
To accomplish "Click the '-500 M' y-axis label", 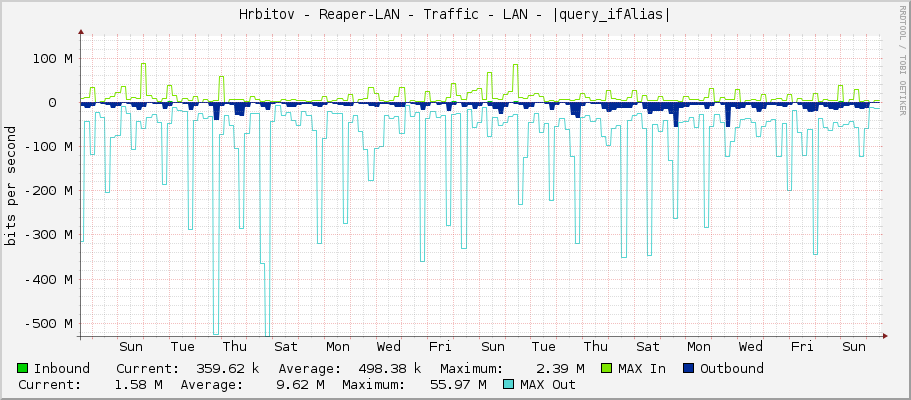I will 48,323.
